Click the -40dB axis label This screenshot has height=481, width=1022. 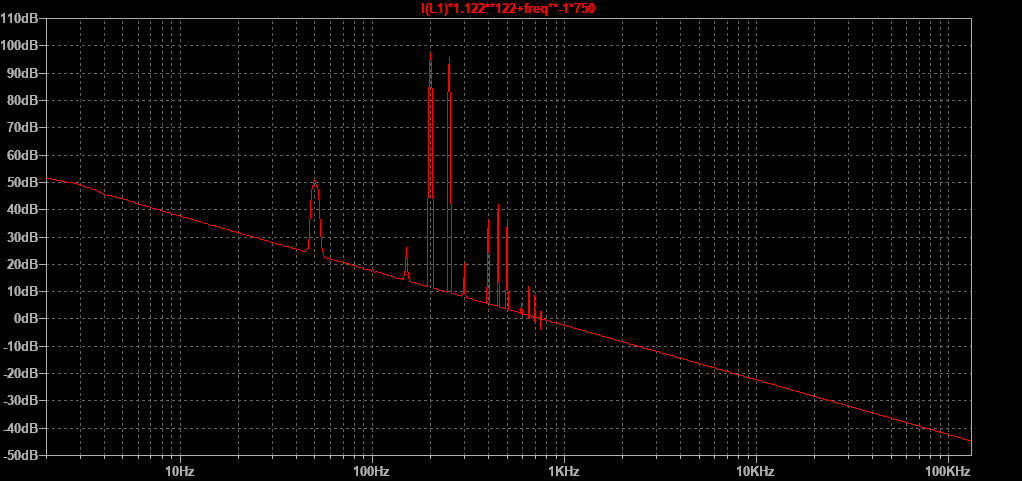(20, 428)
